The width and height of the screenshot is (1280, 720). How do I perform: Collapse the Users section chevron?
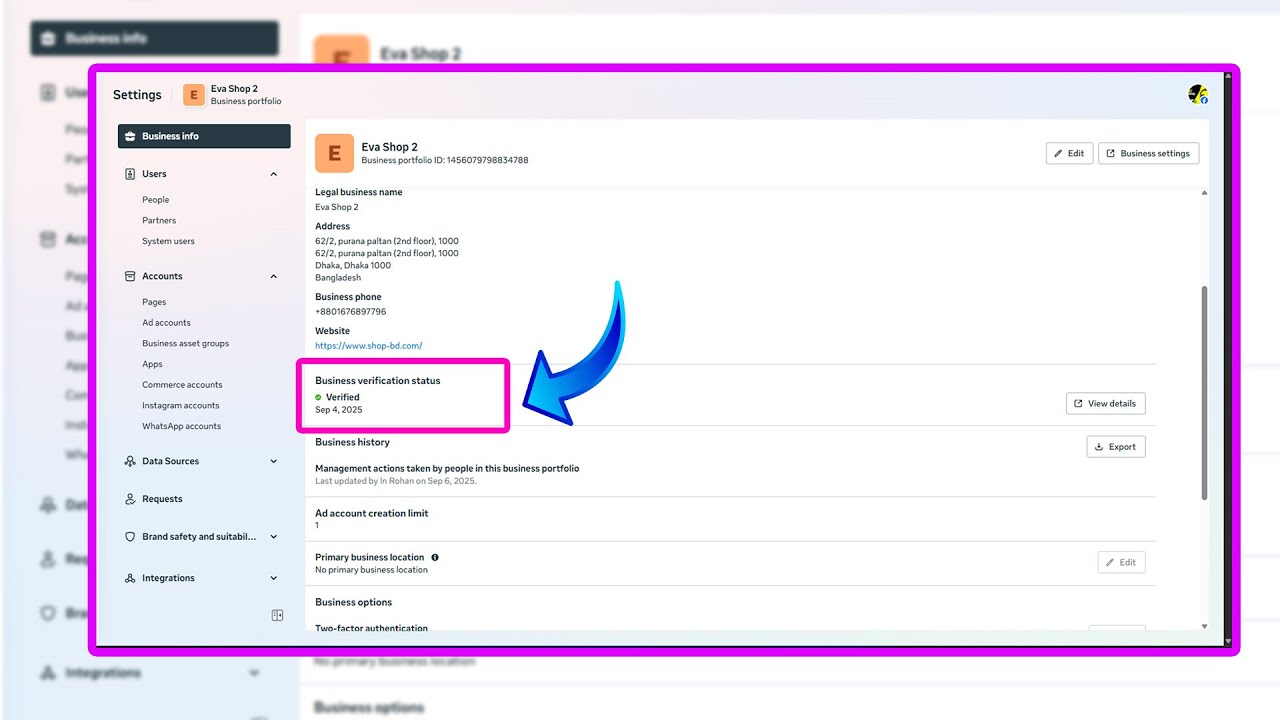pyautogui.click(x=274, y=174)
